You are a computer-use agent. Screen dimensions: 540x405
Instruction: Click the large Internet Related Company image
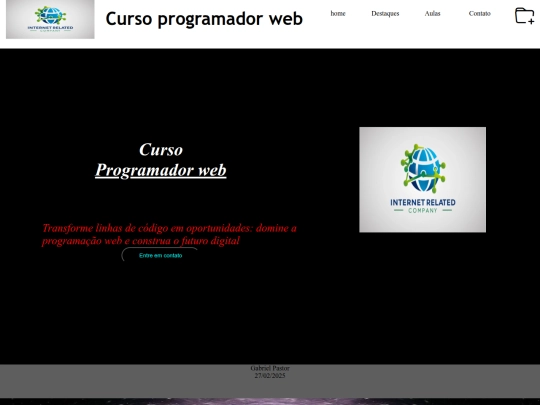click(423, 180)
